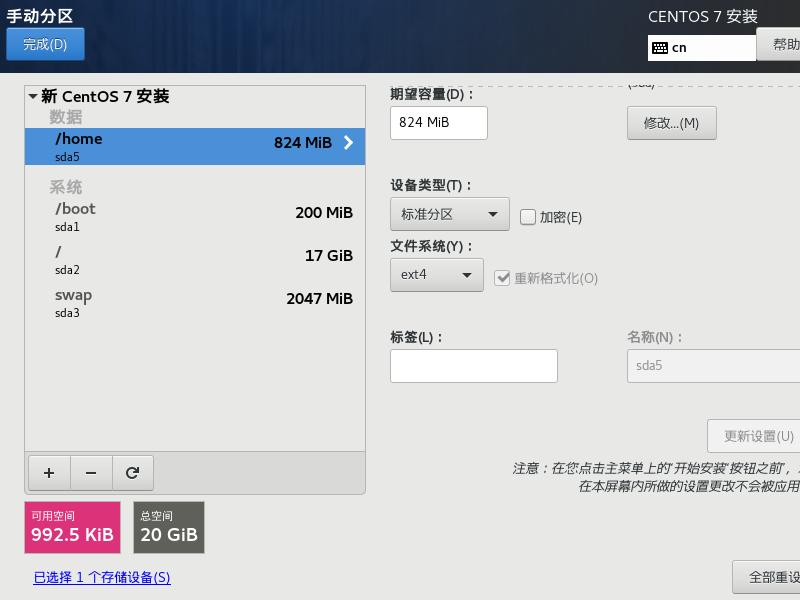Open the 设备类型 standard partition dropdown
The width and height of the screenshot is (800, 600).
pos(449,214)
